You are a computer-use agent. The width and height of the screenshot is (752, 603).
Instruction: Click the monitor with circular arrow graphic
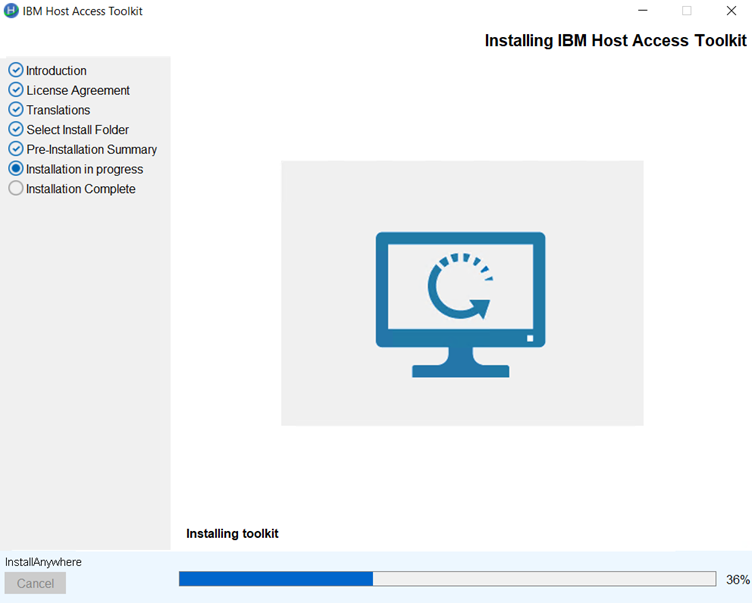pyautogui.click(x=461, y=304)
